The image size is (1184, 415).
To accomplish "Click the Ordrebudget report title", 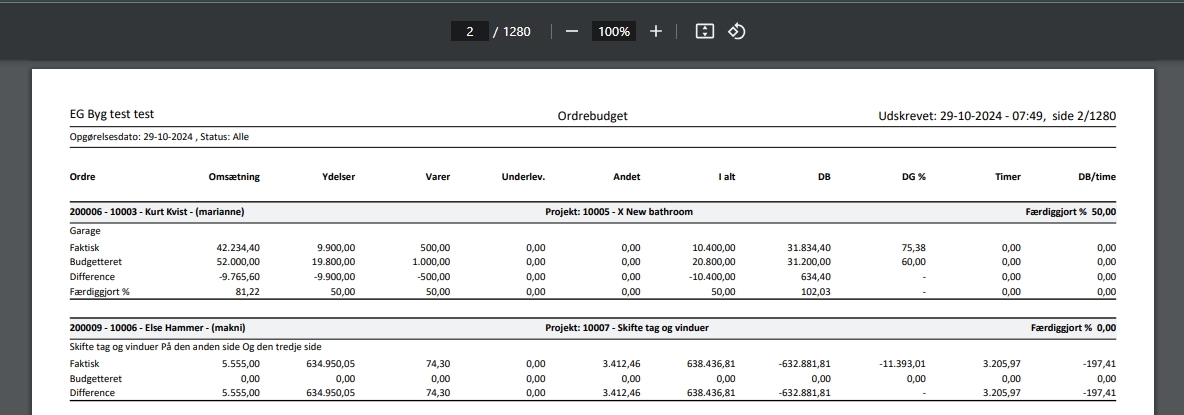I will (x=592, y=116).
